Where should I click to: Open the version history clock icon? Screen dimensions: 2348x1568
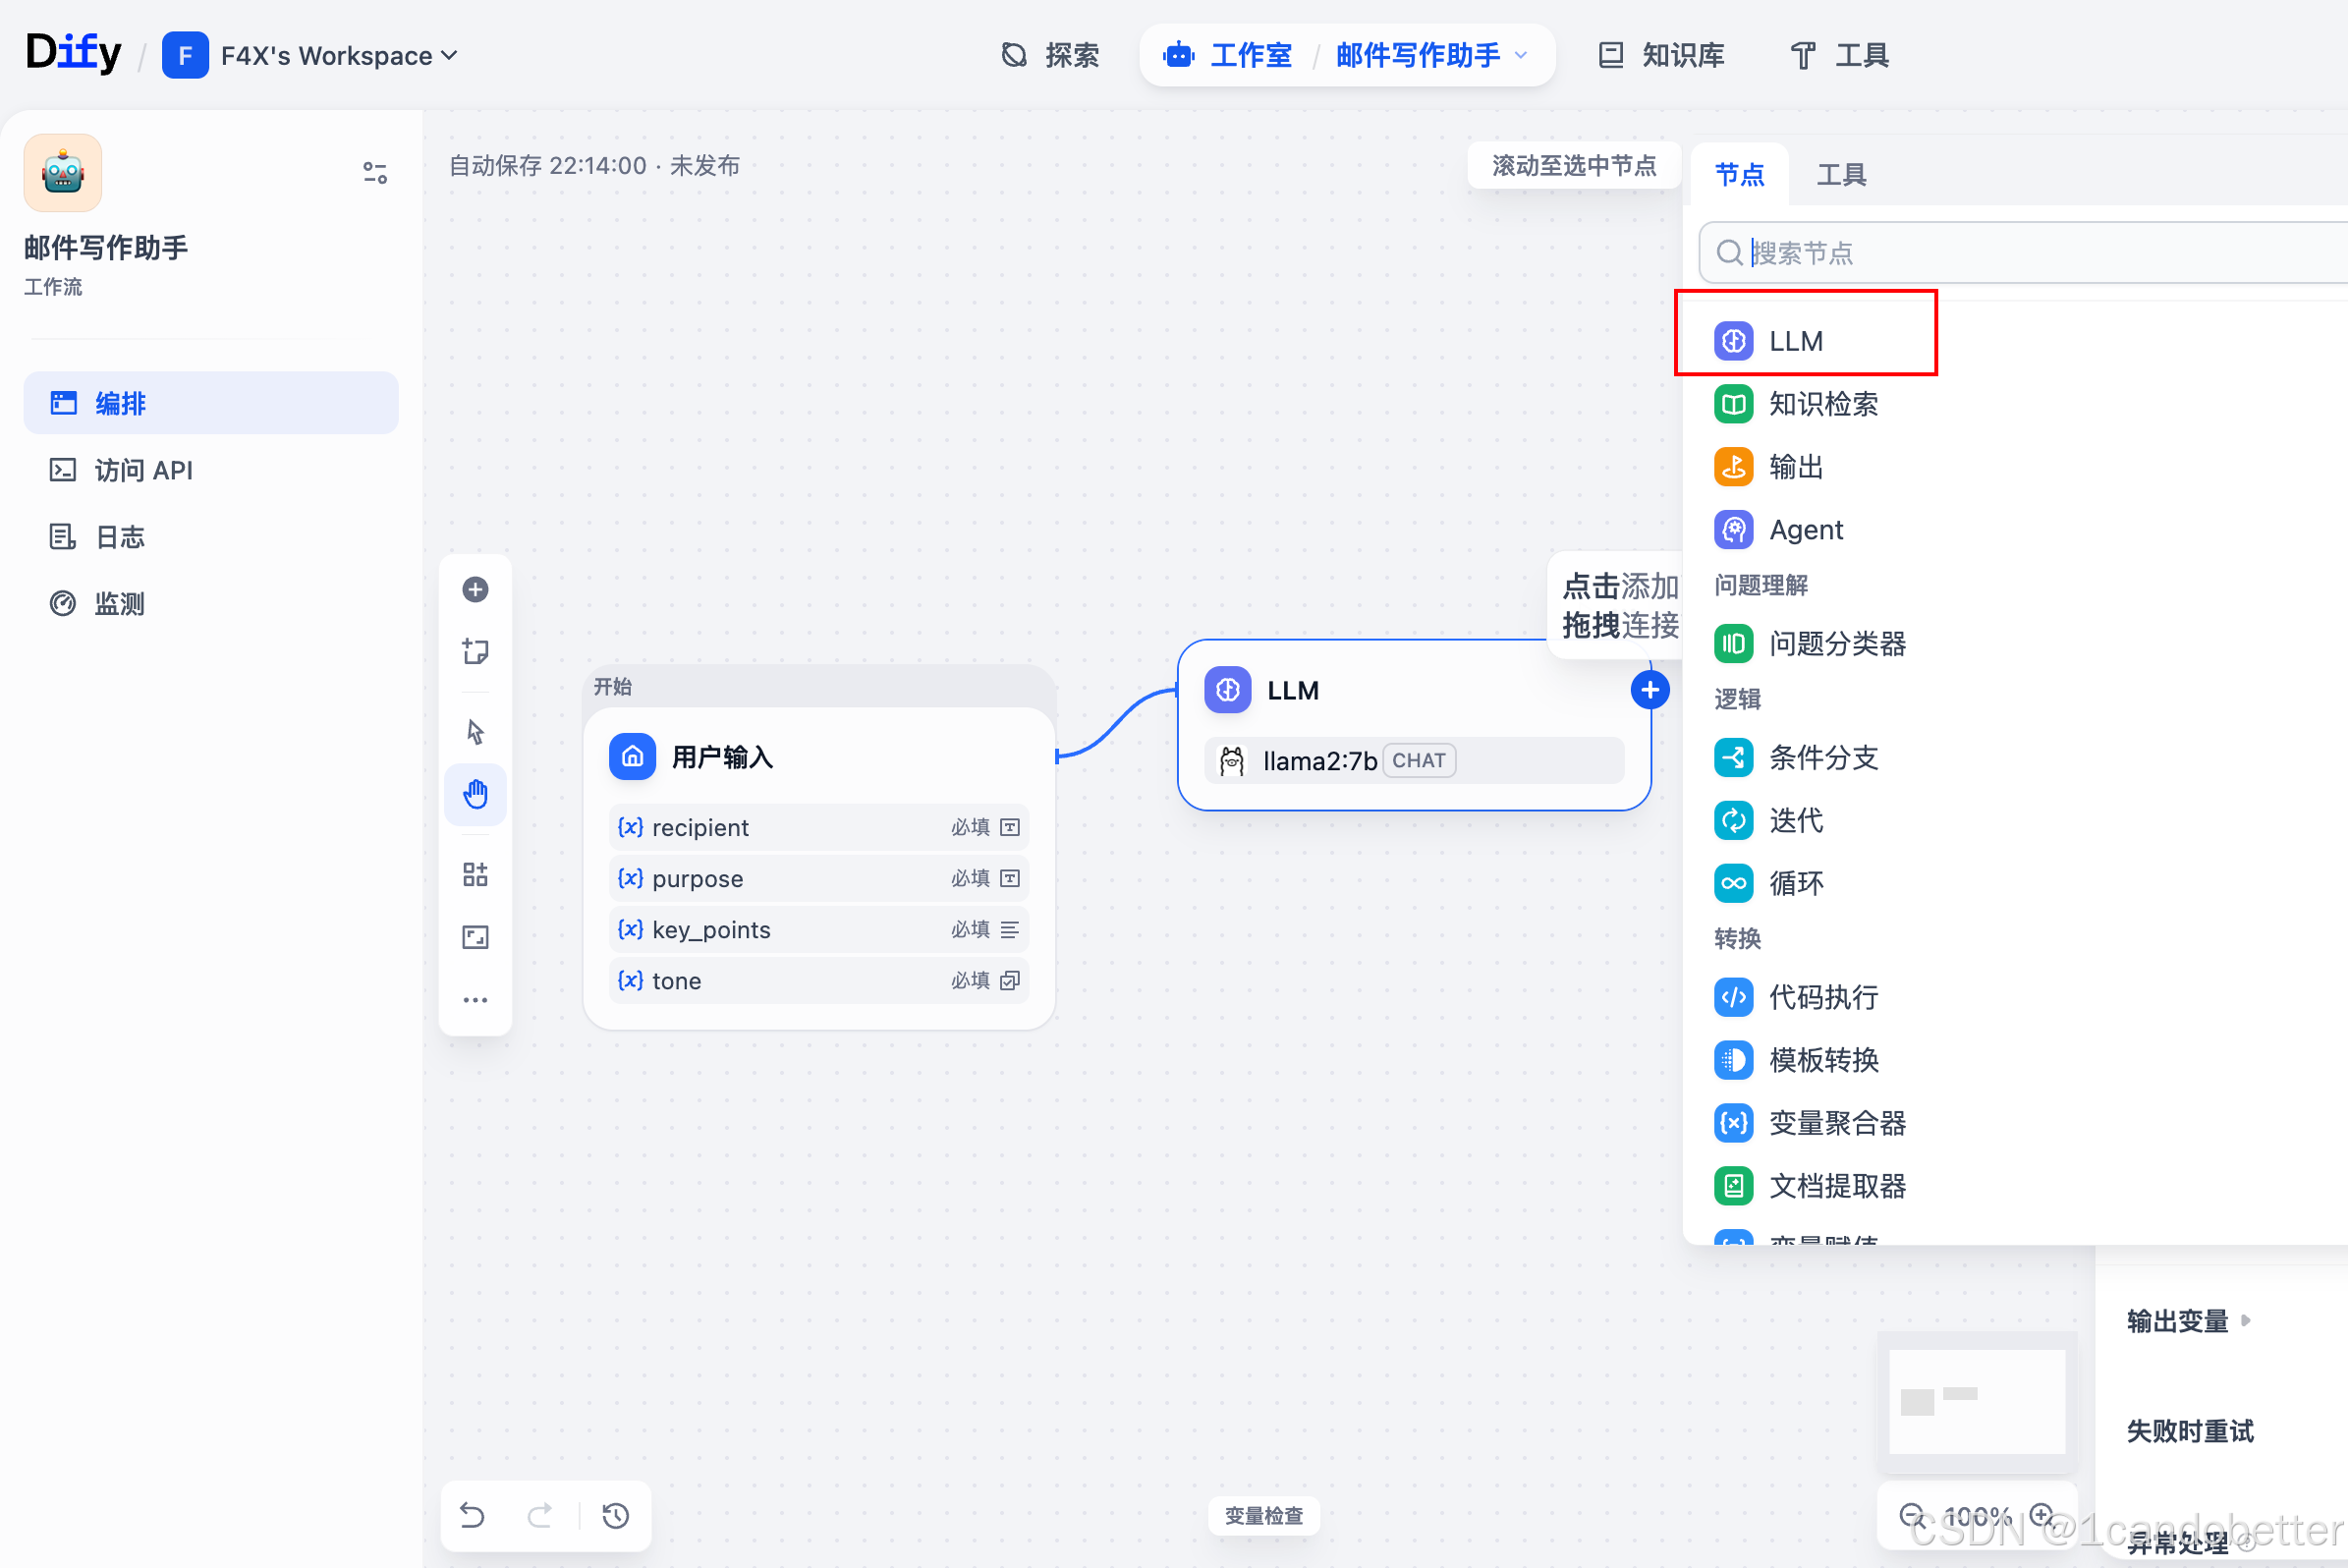coord(616,1516)
